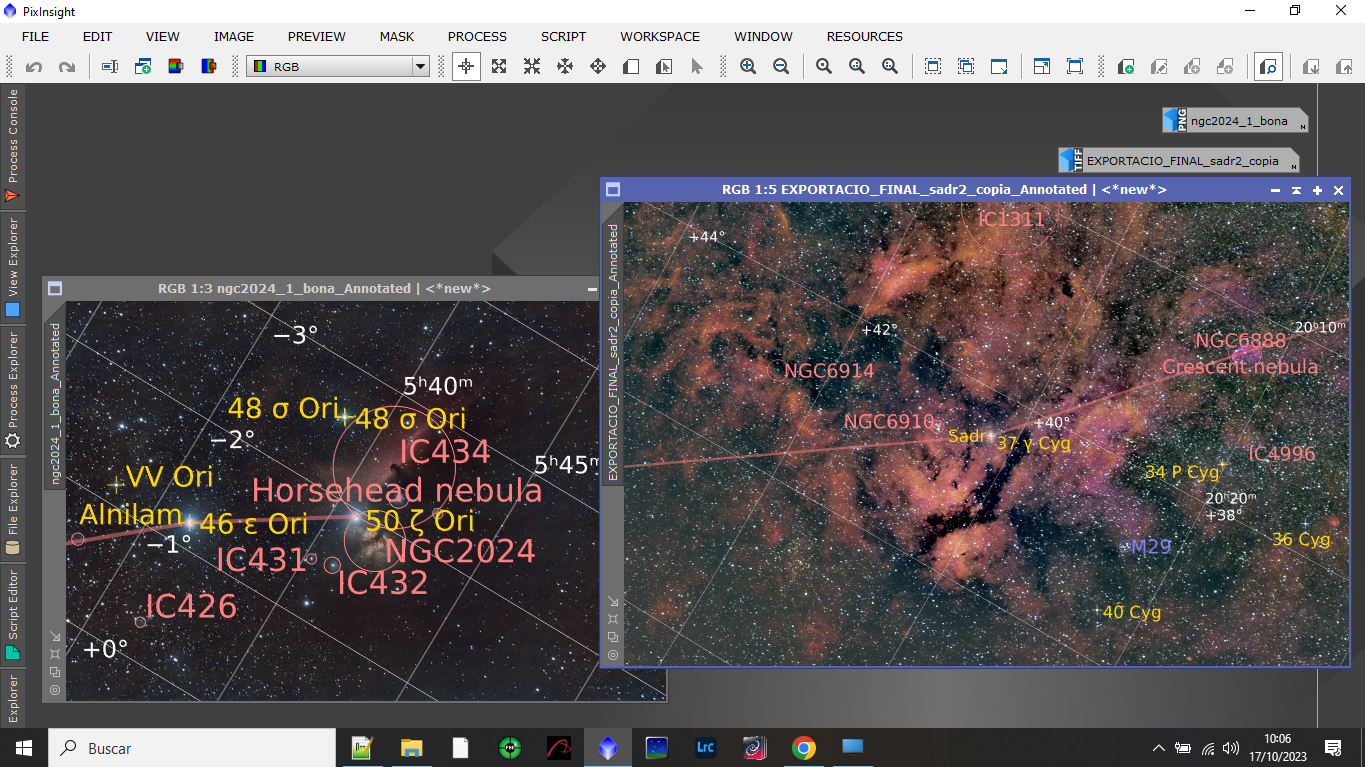
Task: Select the Zoom Out mode arrows icon
Action: tap(532, 67)
